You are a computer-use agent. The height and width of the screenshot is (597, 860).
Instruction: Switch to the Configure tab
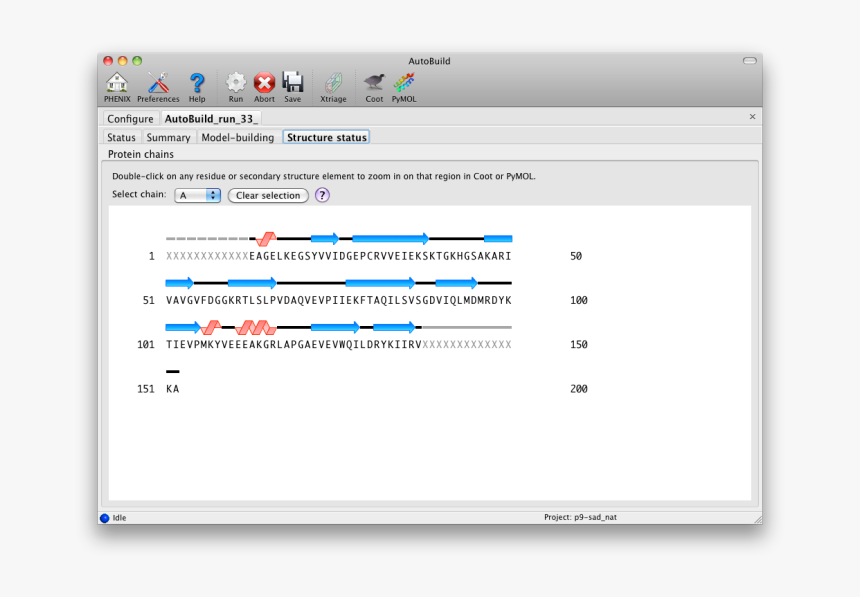tap(130, 119)
